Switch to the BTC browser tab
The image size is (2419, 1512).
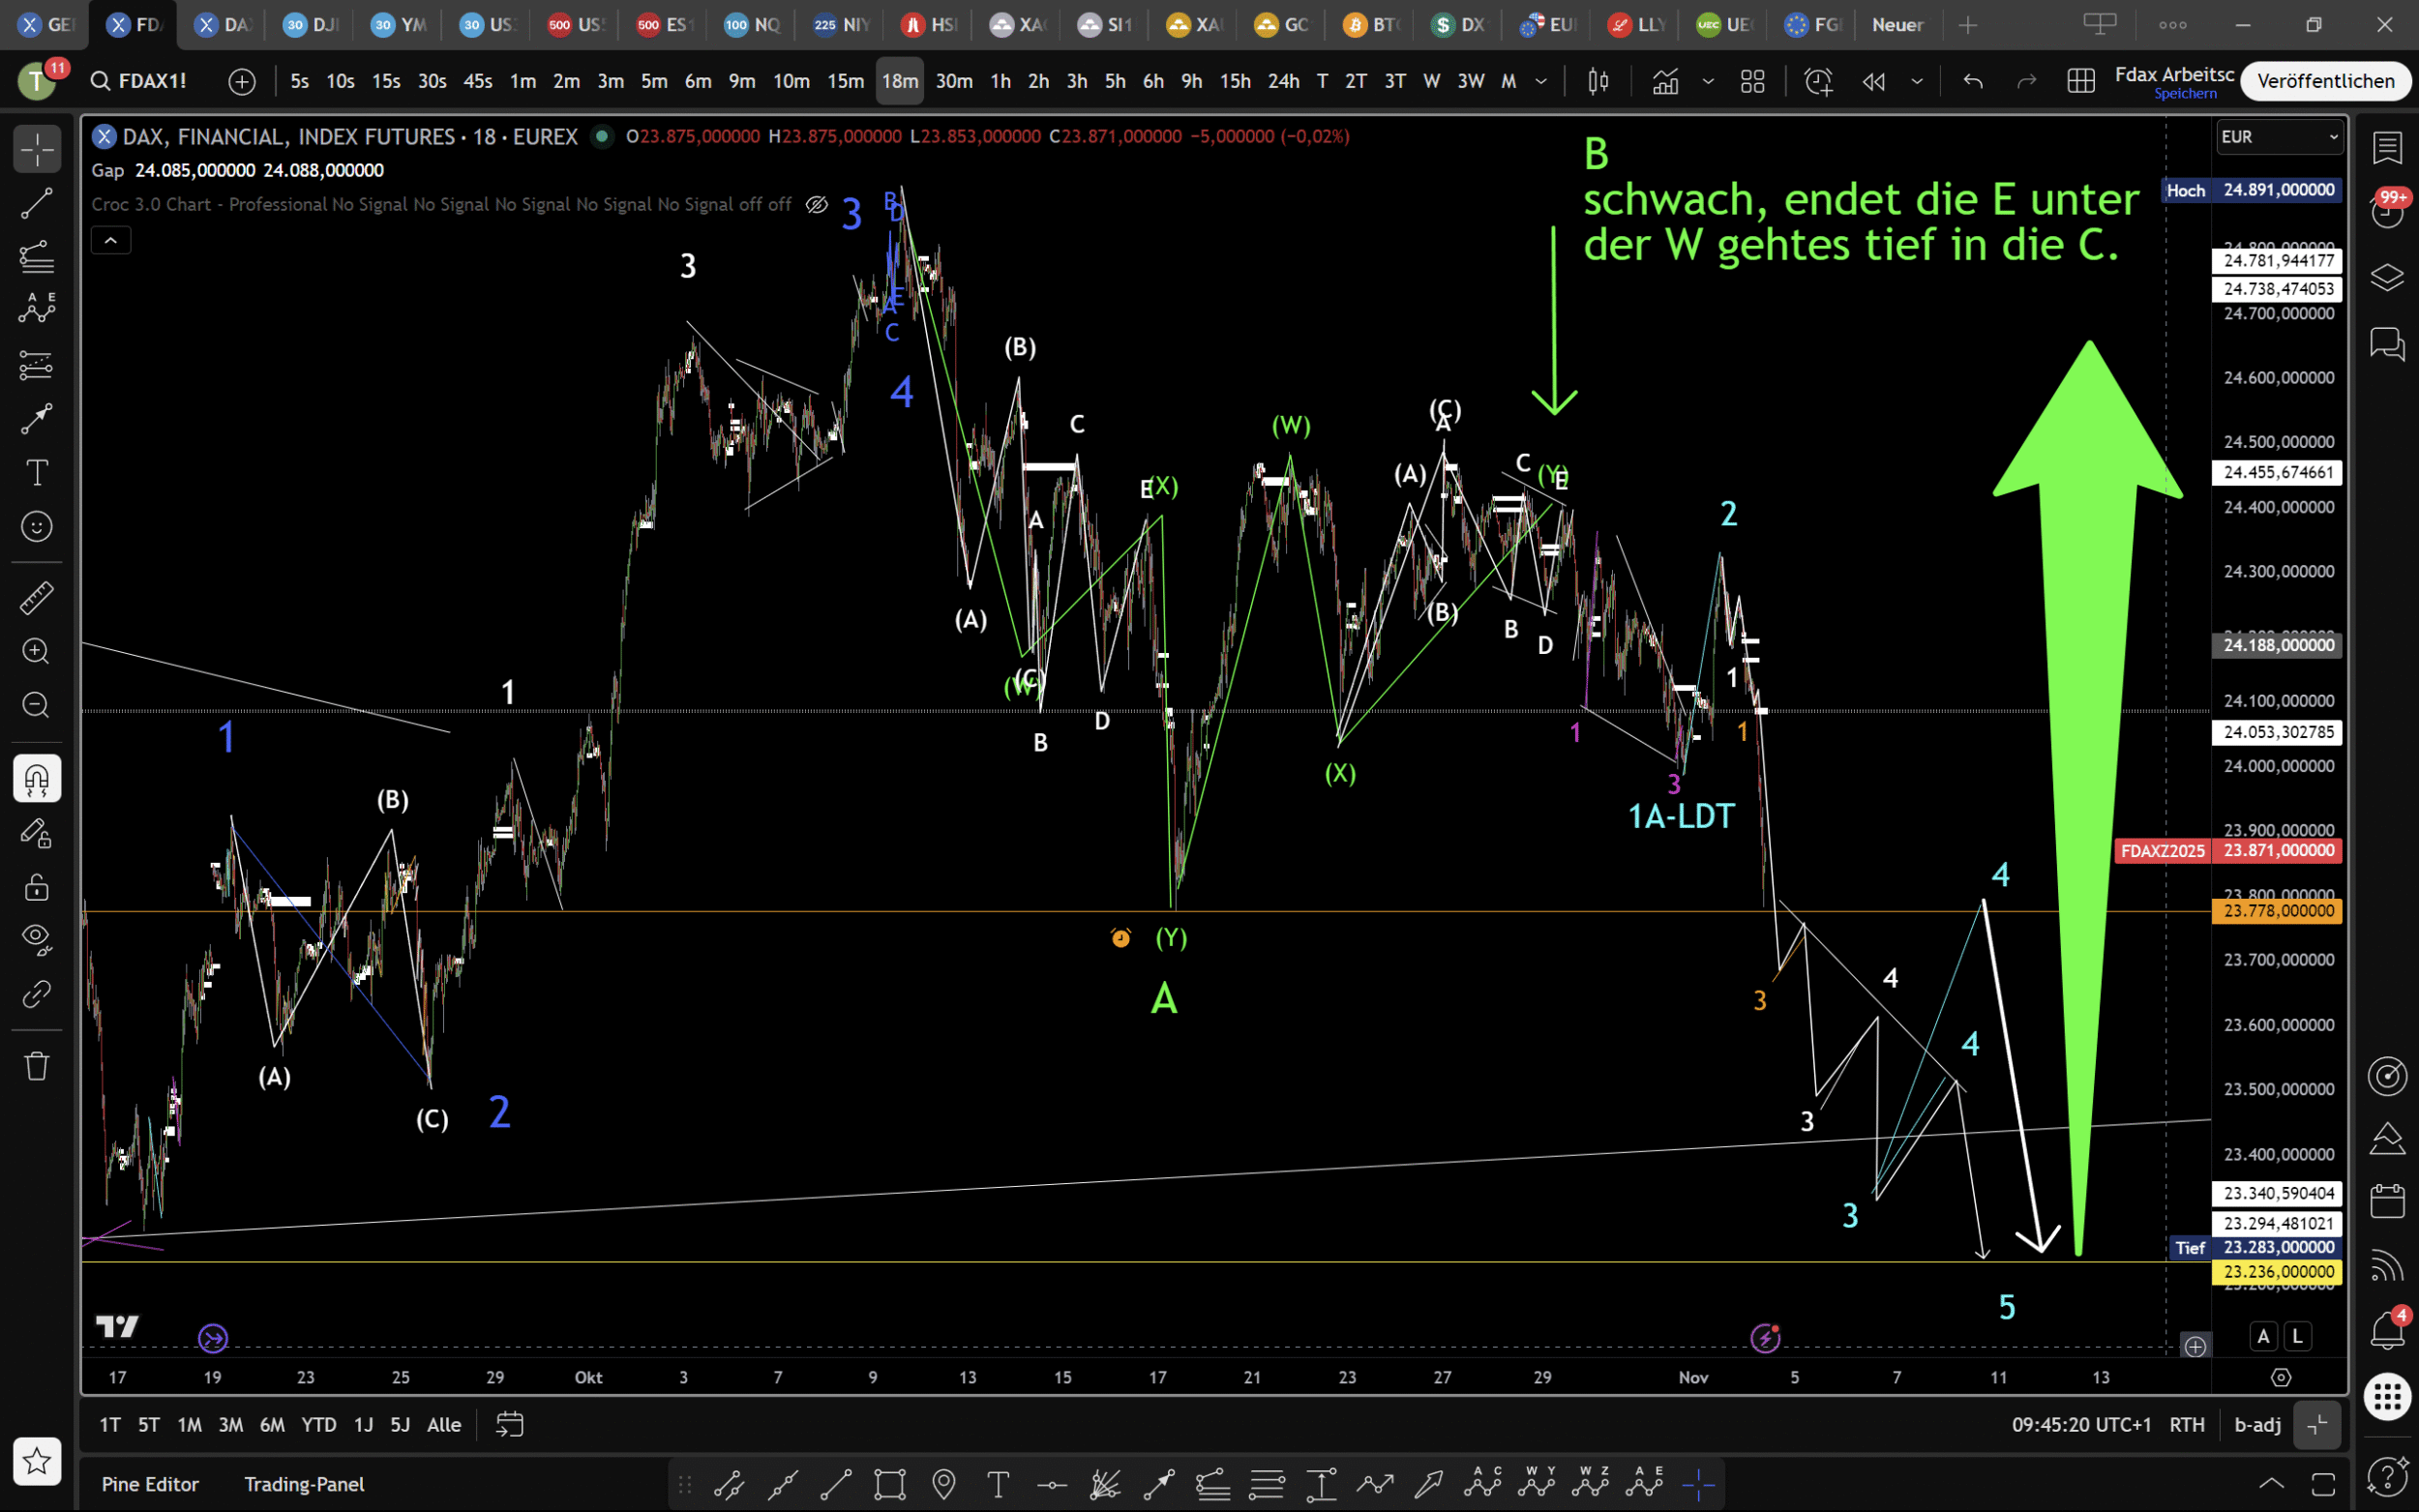1372,25
